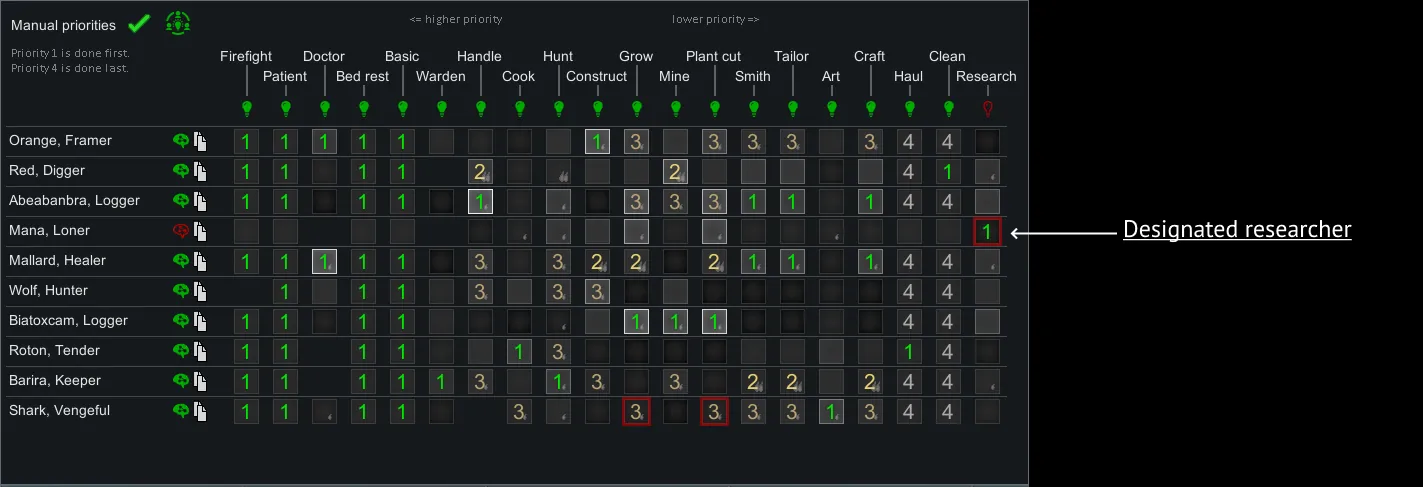
Task: Toggle Orange's empty Research priority box
Action: tap(987, 142)
